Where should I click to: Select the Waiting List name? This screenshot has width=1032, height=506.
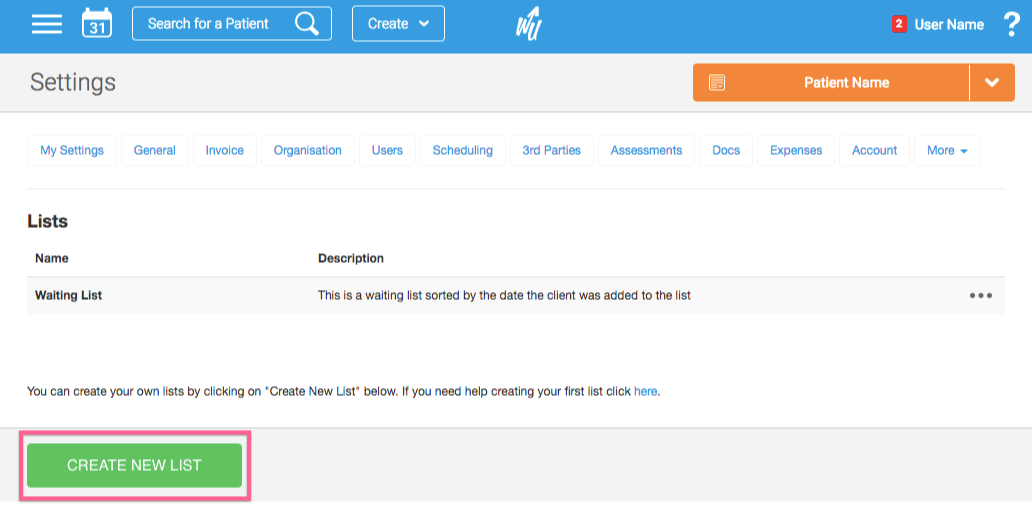coord(68,295)
